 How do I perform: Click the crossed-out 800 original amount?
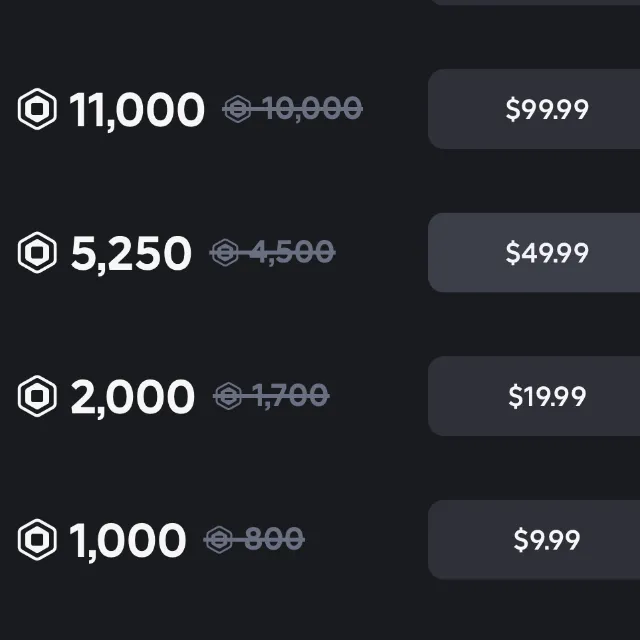pos(273,541)
